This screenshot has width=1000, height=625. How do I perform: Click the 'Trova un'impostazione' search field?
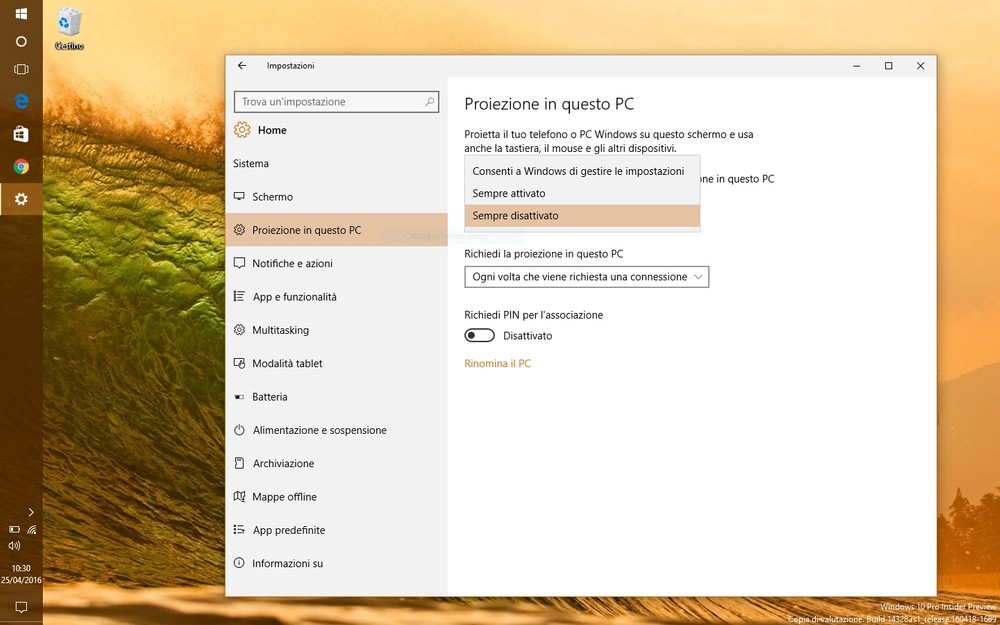pyautogui.click(x=328, y=102)
